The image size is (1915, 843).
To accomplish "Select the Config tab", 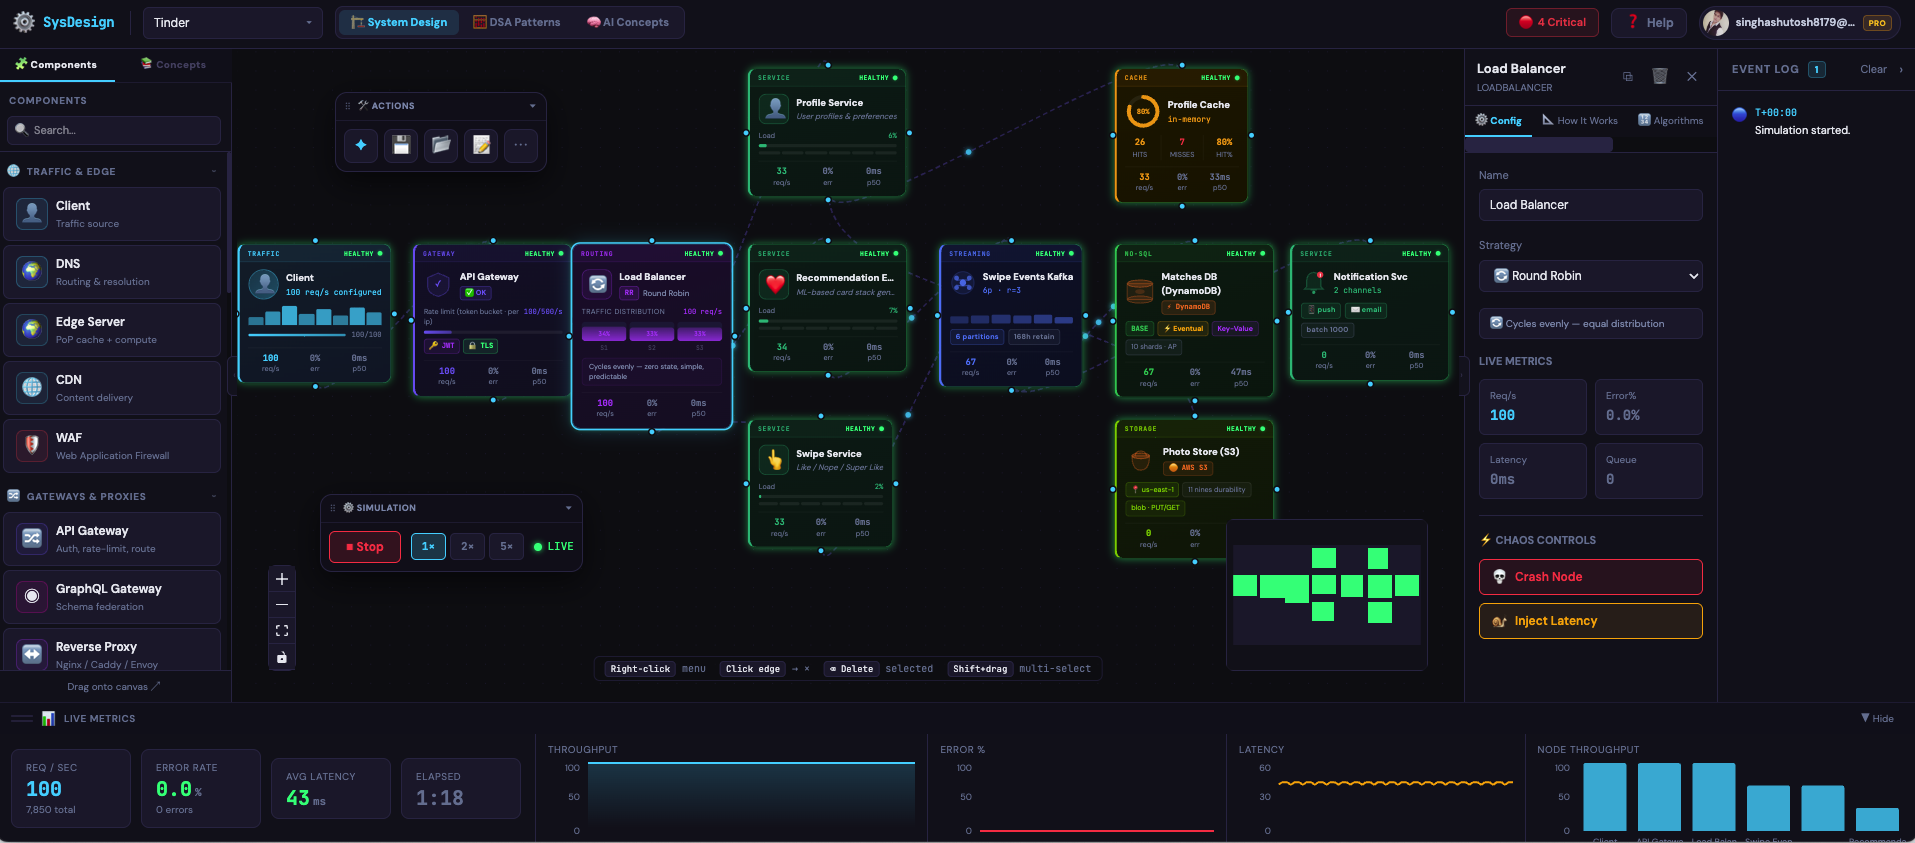I will click(x=1498, y=120).
